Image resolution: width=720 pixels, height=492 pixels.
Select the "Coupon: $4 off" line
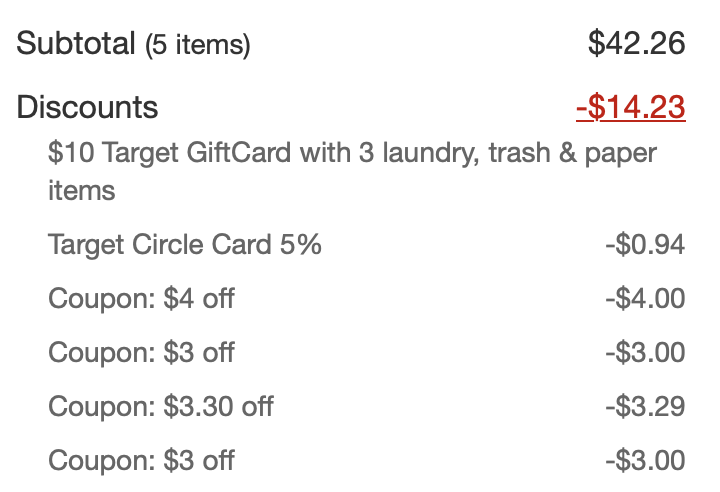pyautogui.click(x=141, y=298)
